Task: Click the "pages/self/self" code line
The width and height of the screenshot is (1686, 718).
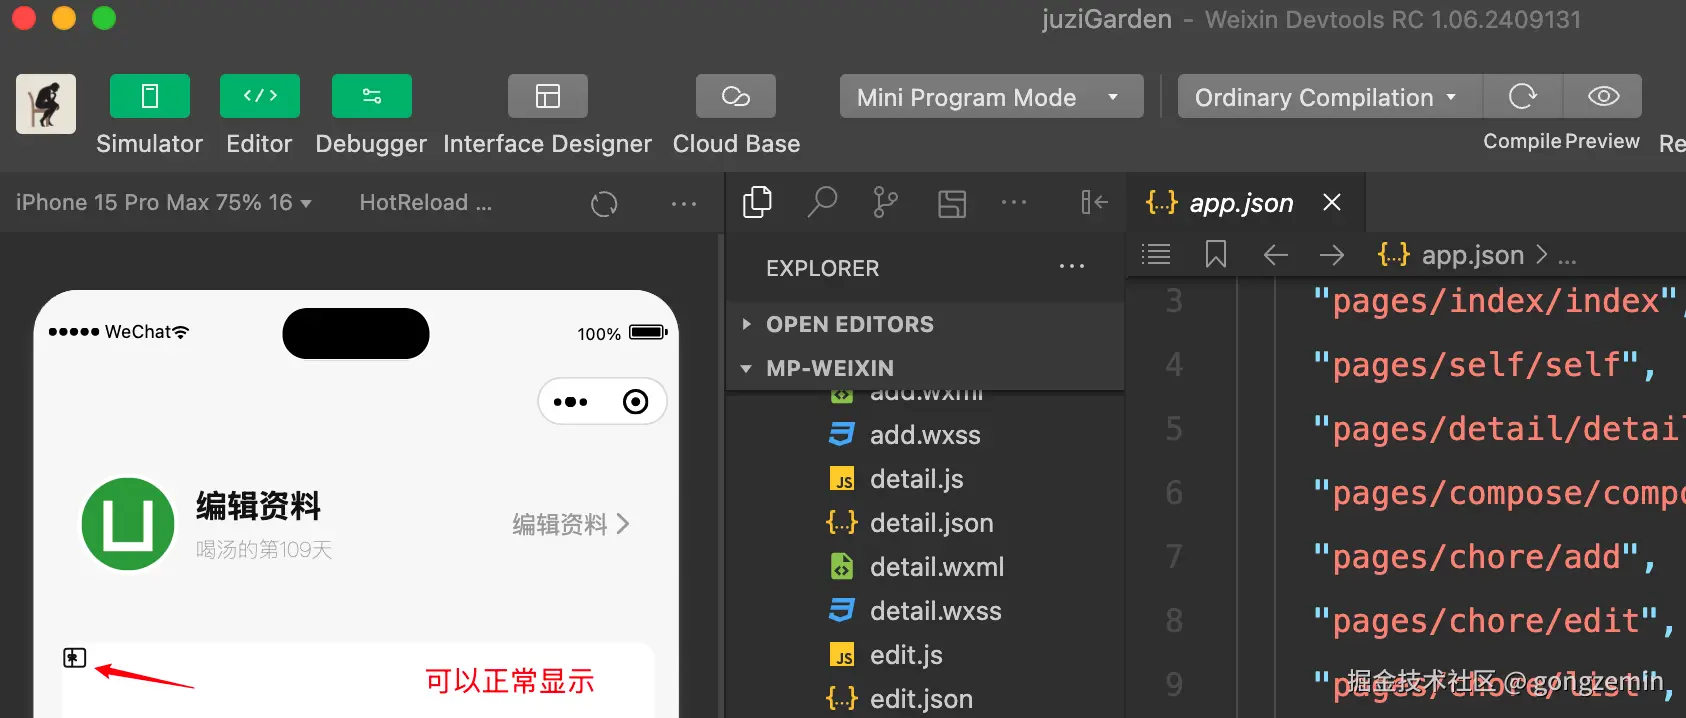Action: click(x=1485, y=365)
